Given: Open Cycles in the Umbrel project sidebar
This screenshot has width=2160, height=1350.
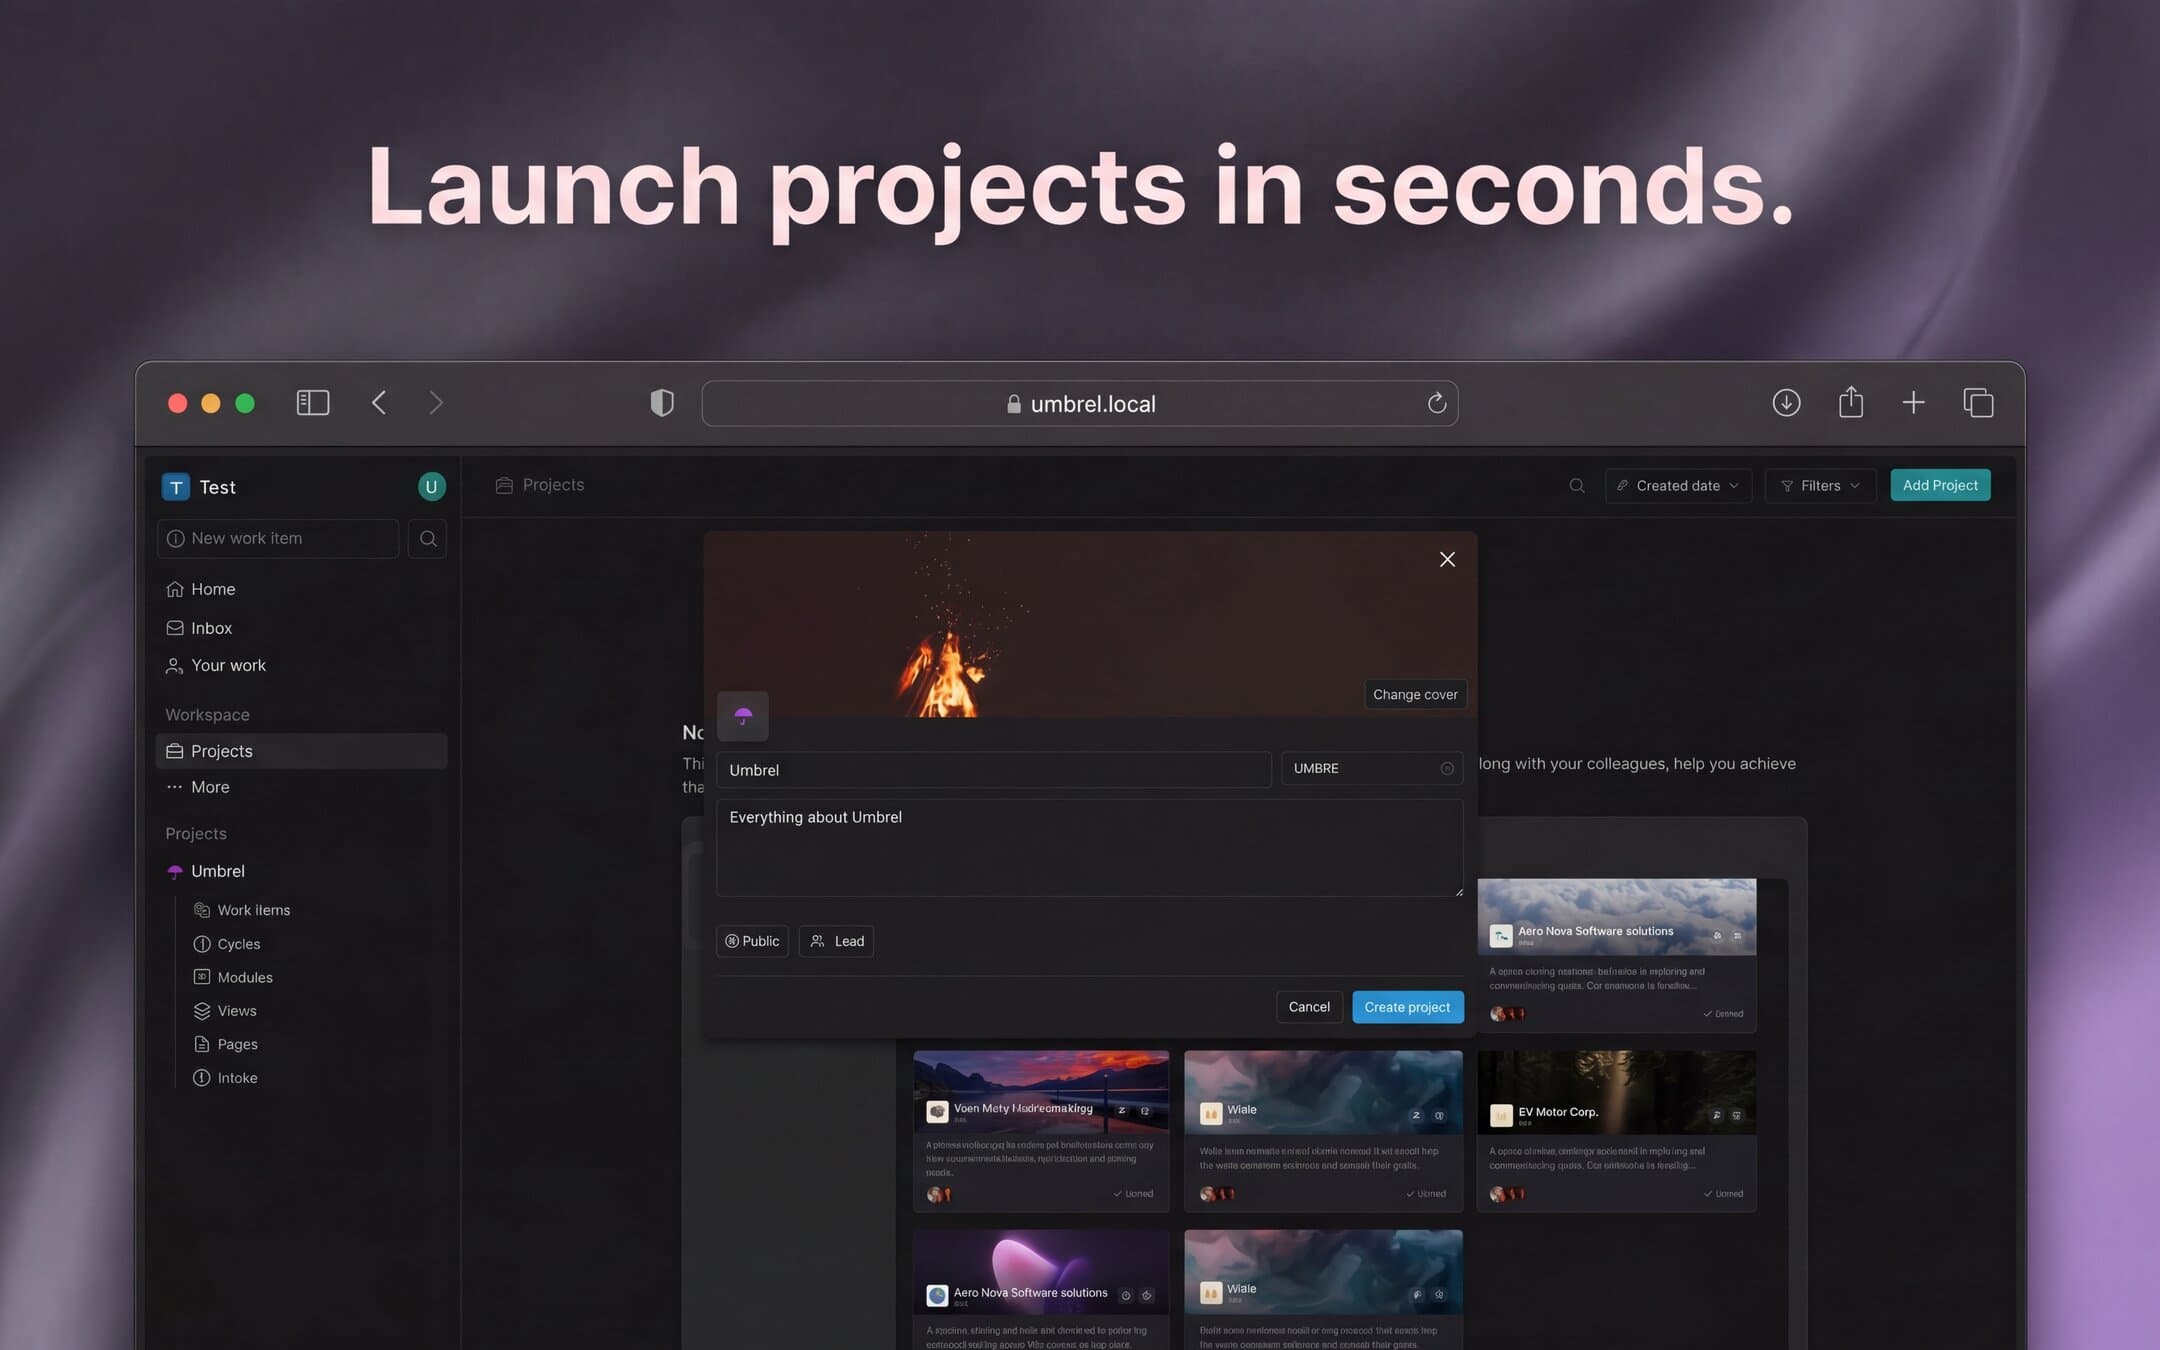Looking at the screenshot, I should click(239, 943).
